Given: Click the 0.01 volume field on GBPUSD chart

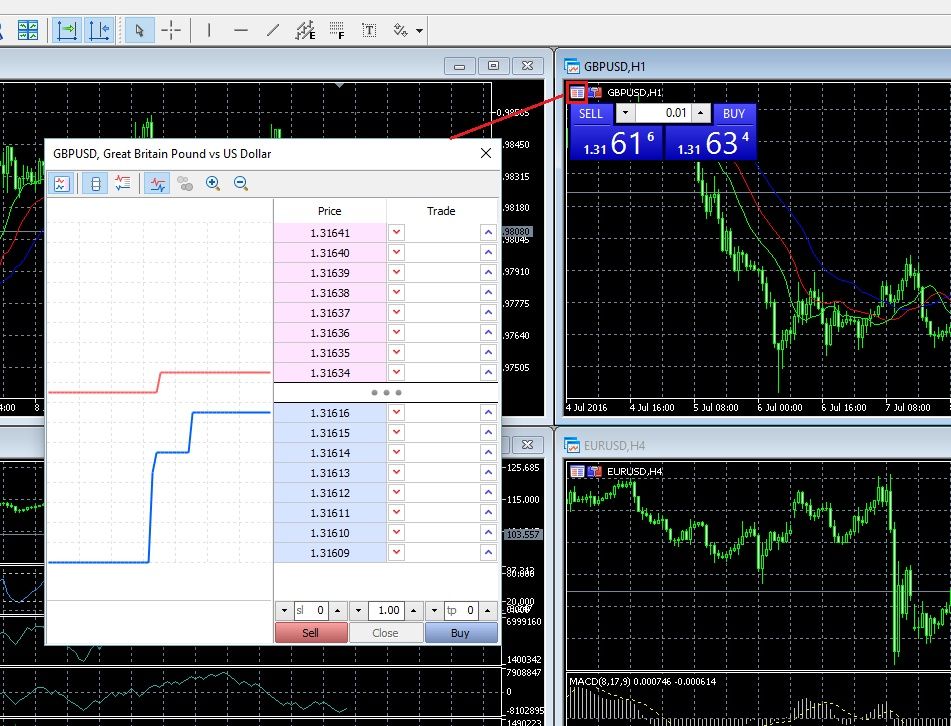Looking at the screenshot, I should pos(665,113).
